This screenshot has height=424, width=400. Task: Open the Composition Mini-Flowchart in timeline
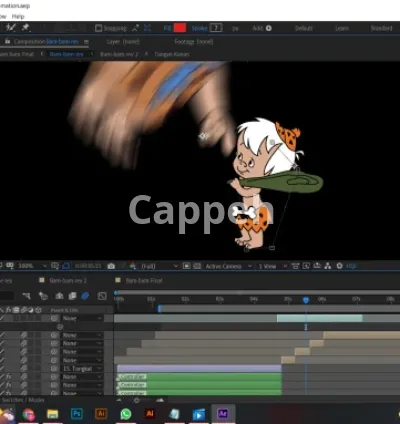26,296
